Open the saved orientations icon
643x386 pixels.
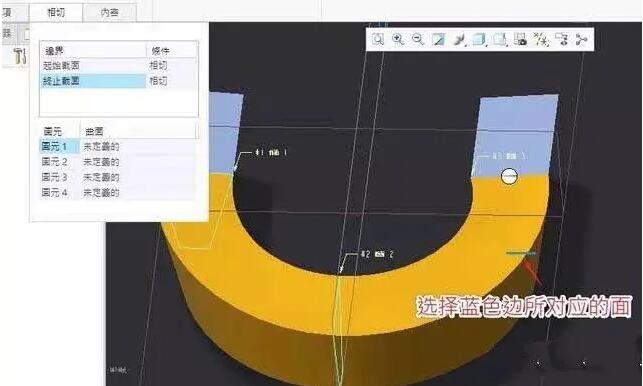tap(500, 39)
